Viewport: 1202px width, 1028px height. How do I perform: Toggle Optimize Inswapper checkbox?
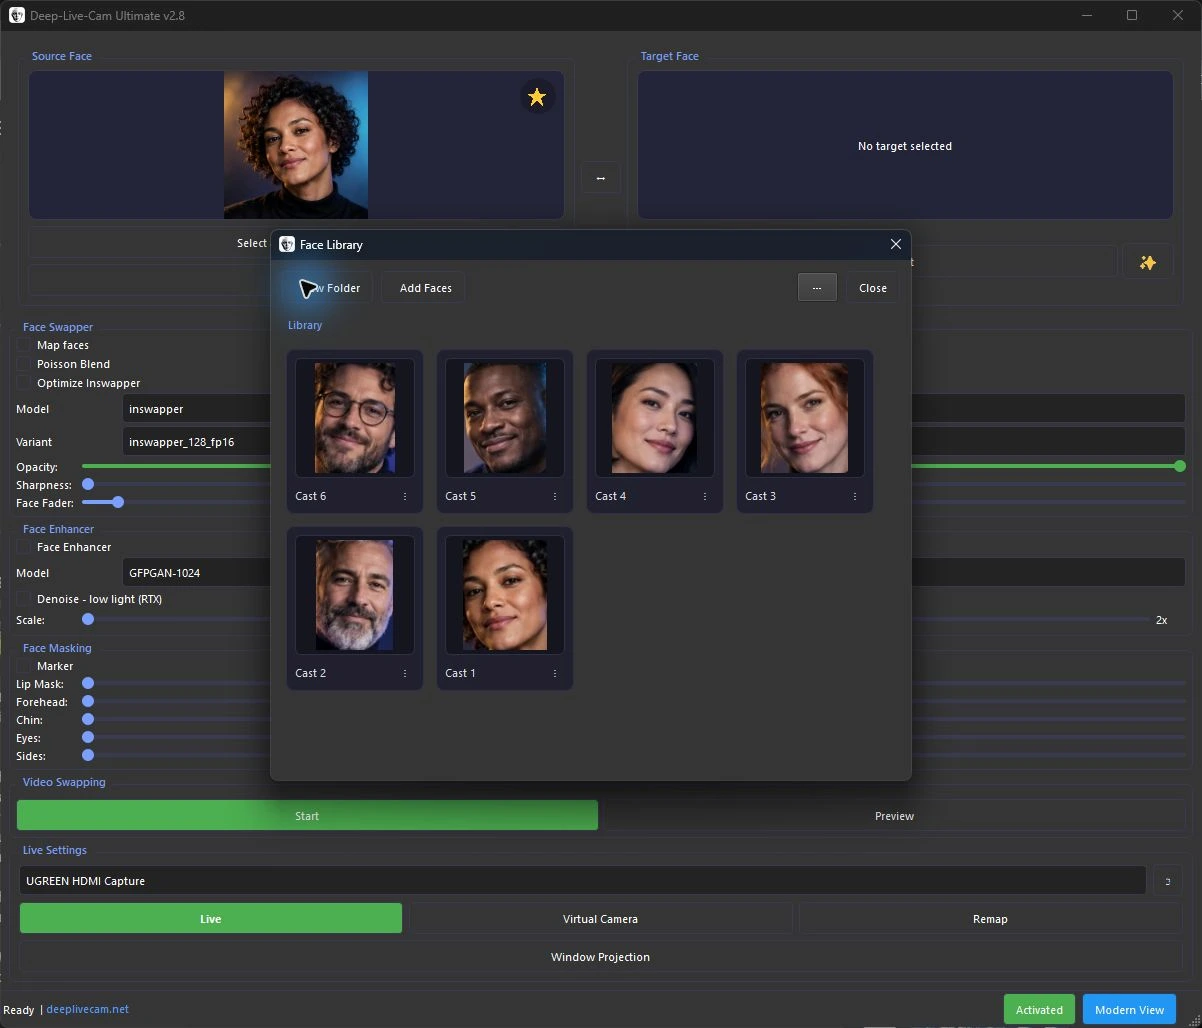coord(24,383)
